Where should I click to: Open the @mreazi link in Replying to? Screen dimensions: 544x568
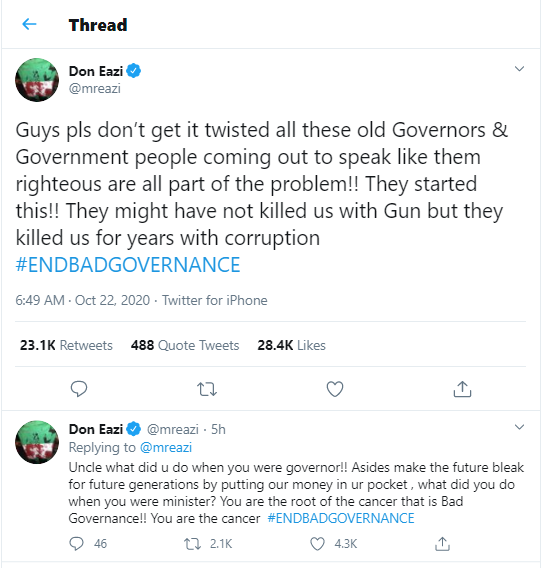(x=166, y=447)
